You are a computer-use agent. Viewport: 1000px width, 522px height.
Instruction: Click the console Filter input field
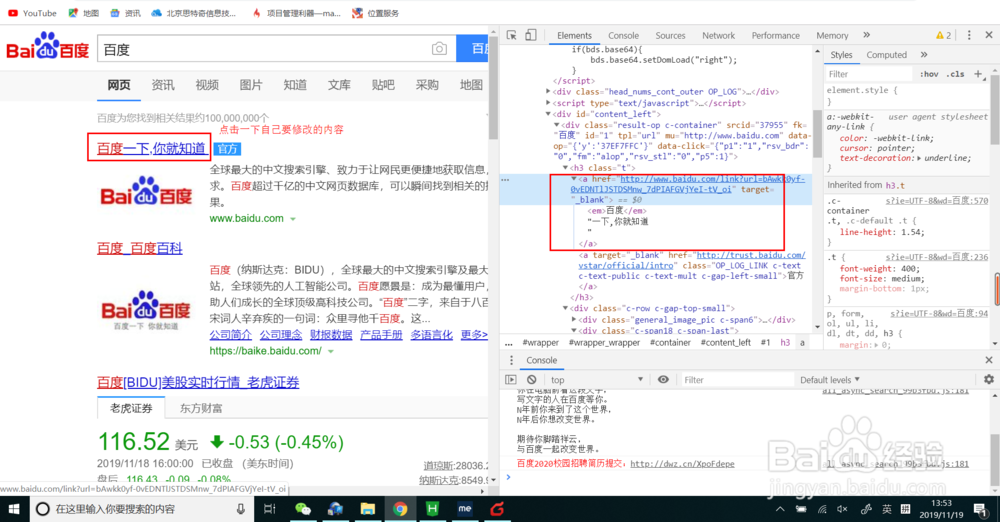[x=737, y=380]
